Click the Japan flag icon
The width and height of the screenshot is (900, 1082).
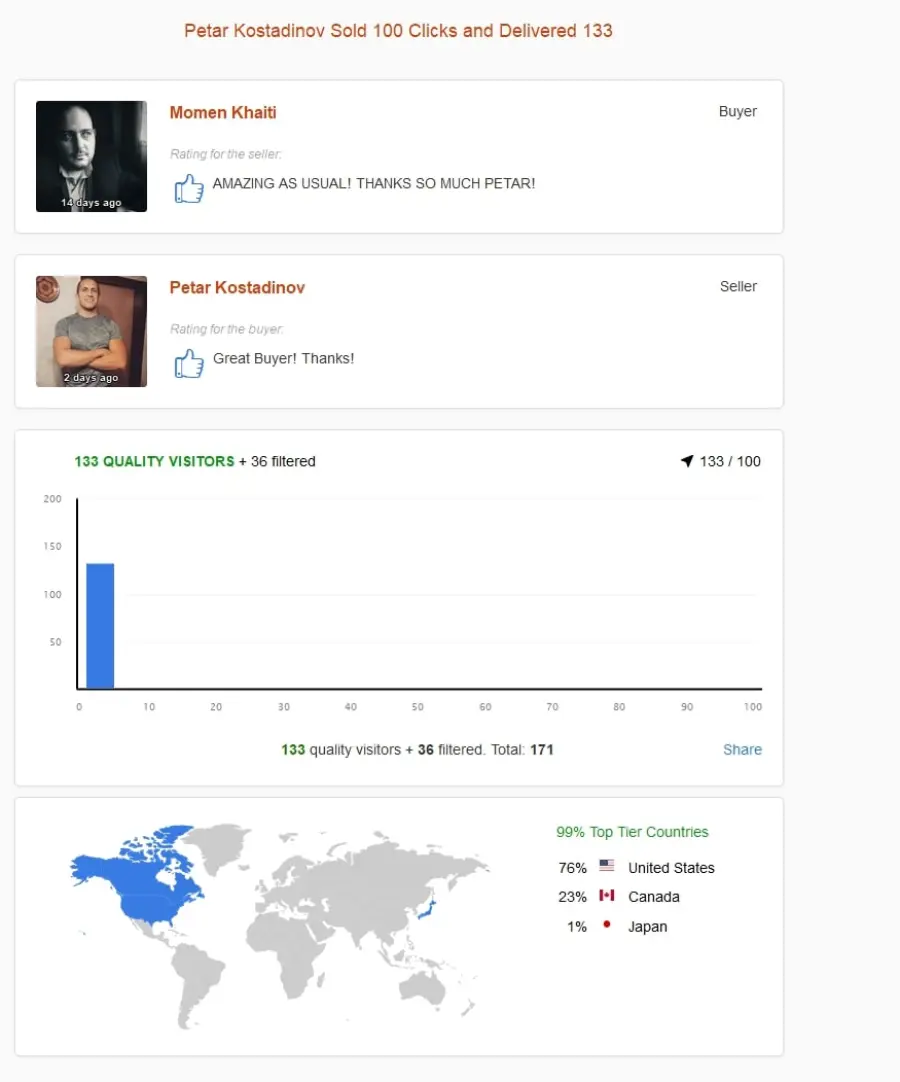pyautogui.click(x=607, y=924)
